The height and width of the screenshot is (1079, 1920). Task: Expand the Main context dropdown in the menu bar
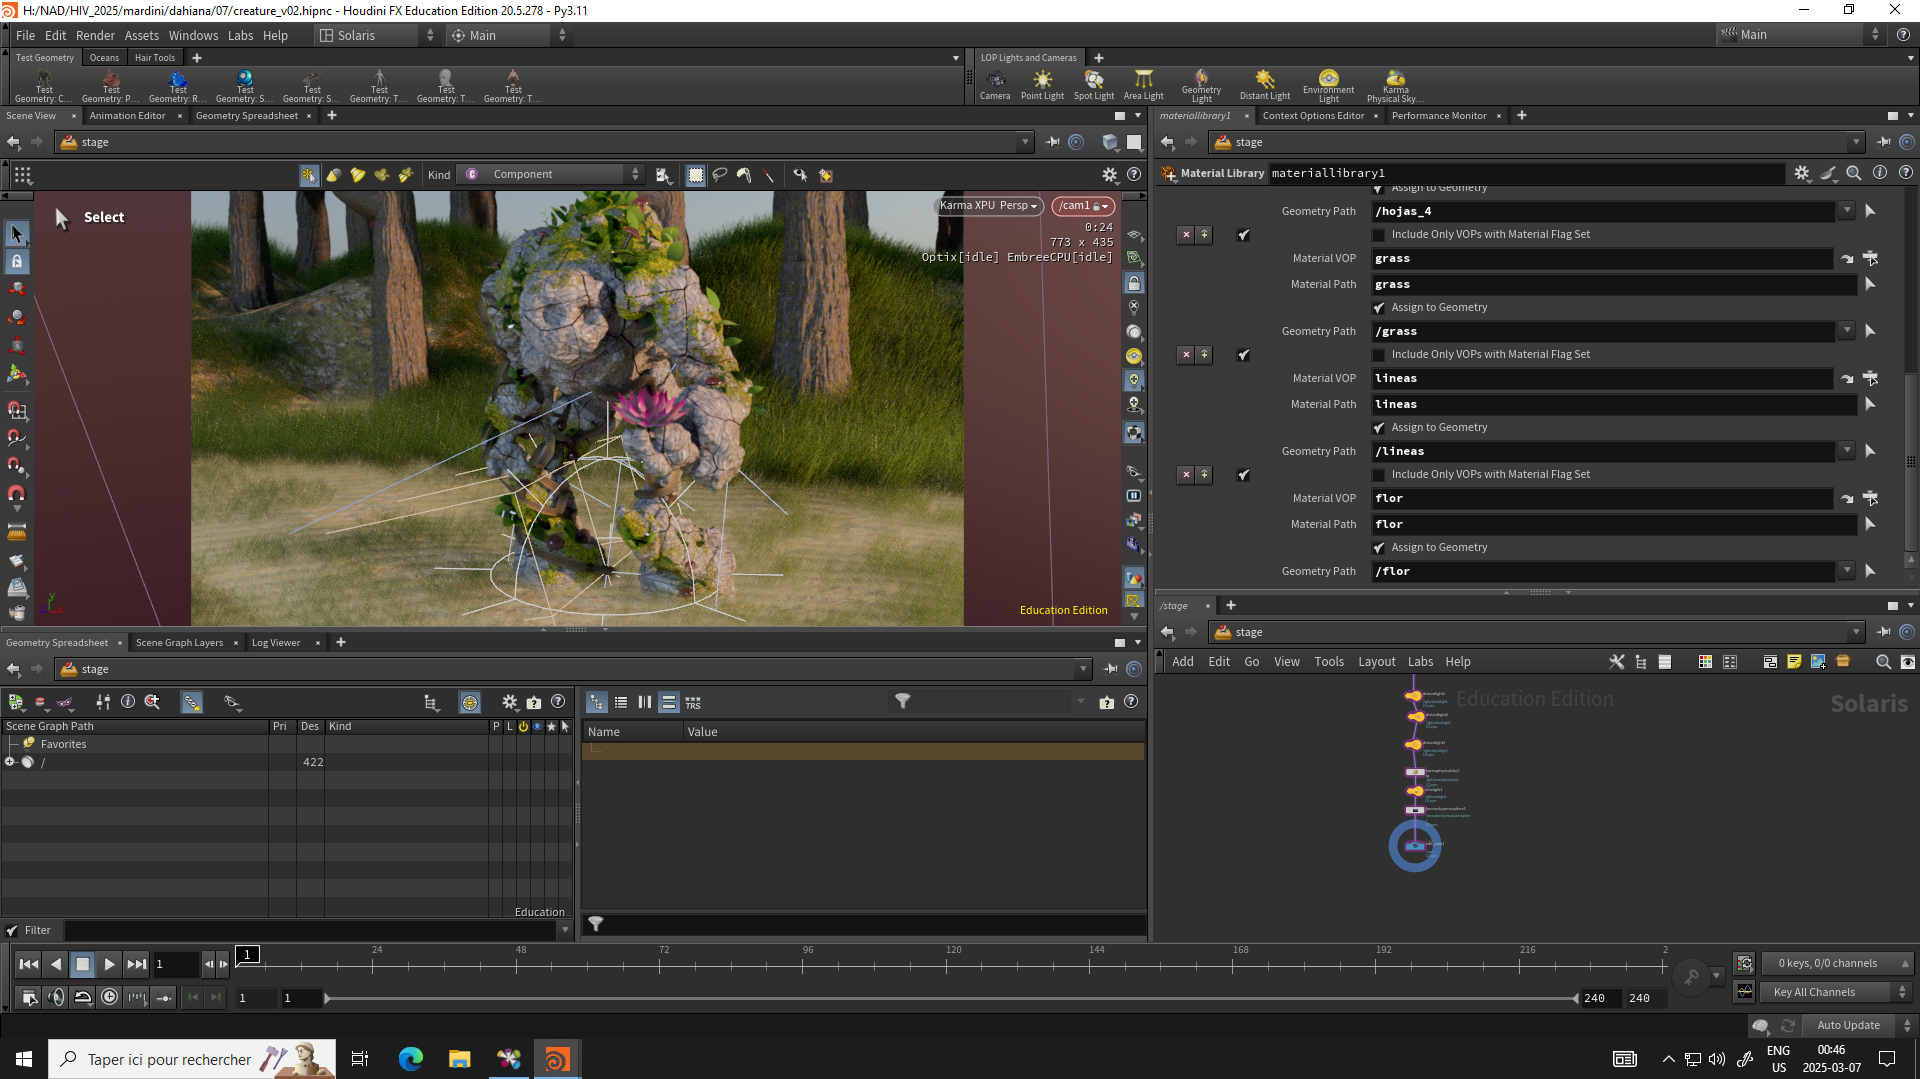tap(508, 35)
